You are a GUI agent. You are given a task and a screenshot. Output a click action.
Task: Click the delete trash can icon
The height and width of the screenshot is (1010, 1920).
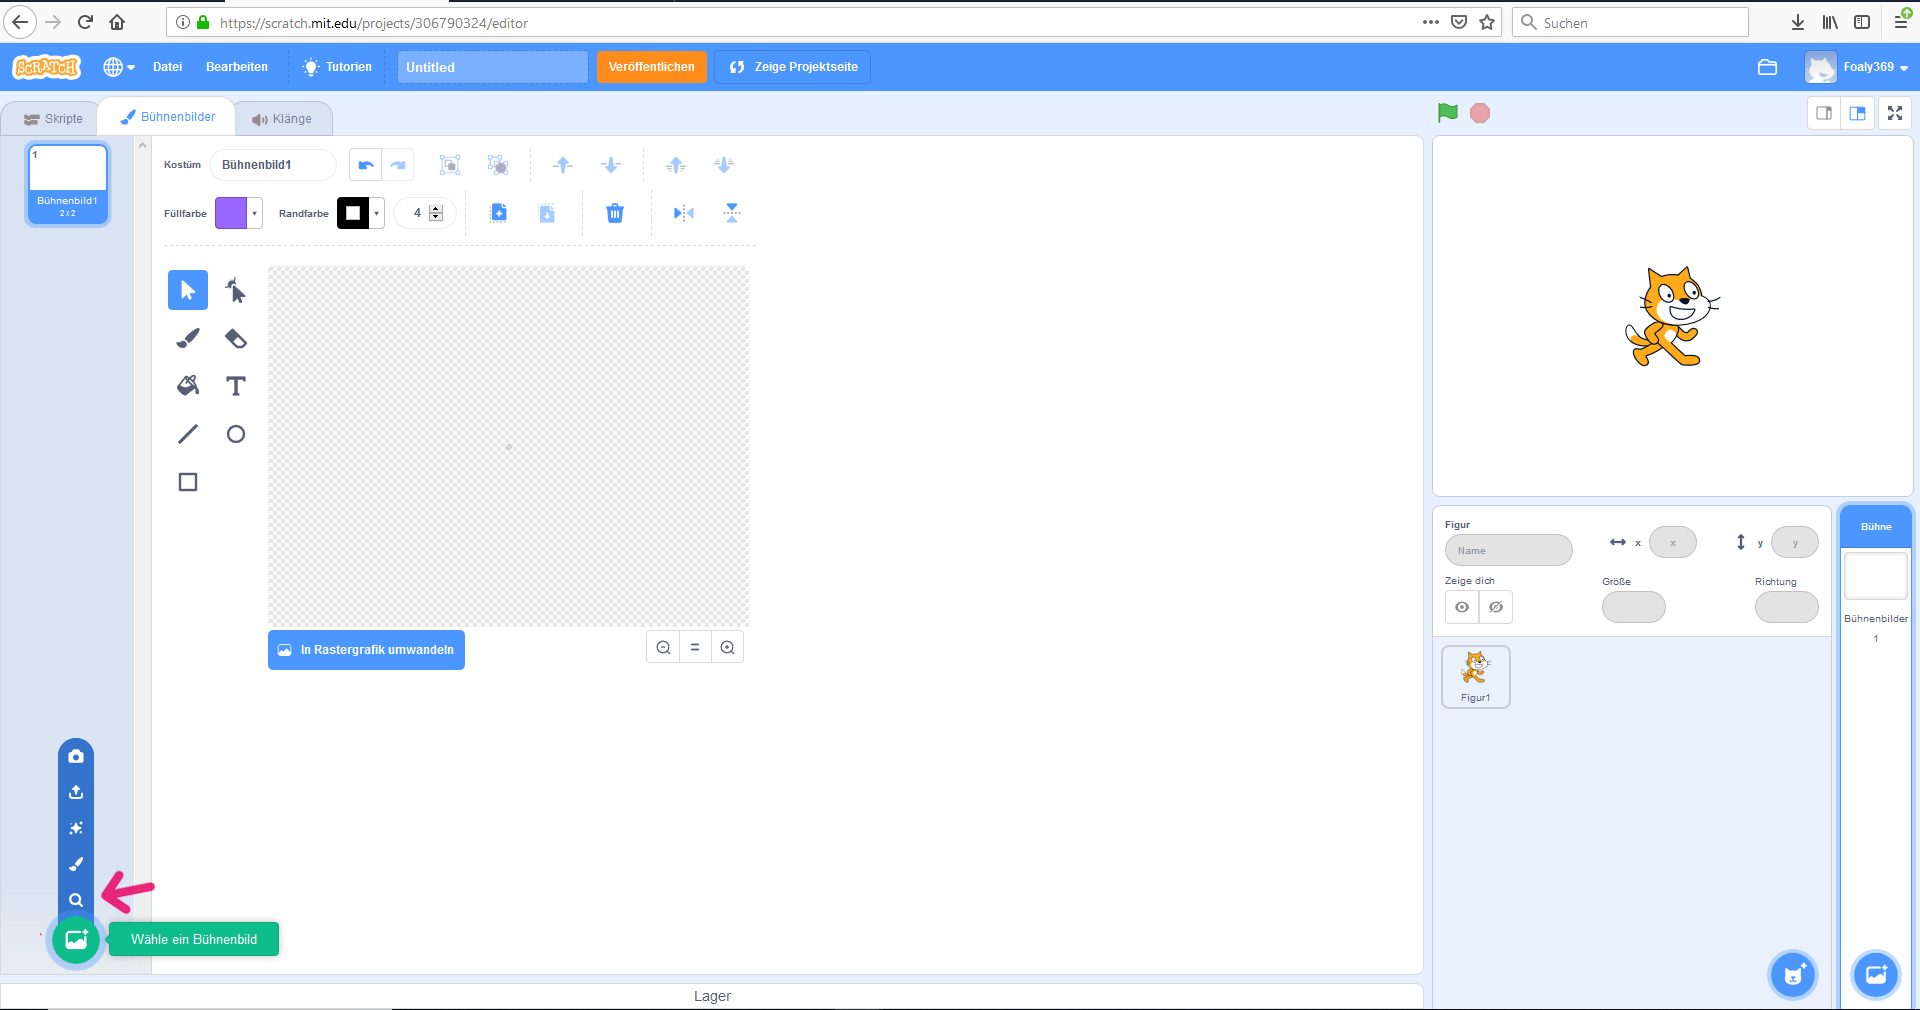coord(615,213)
